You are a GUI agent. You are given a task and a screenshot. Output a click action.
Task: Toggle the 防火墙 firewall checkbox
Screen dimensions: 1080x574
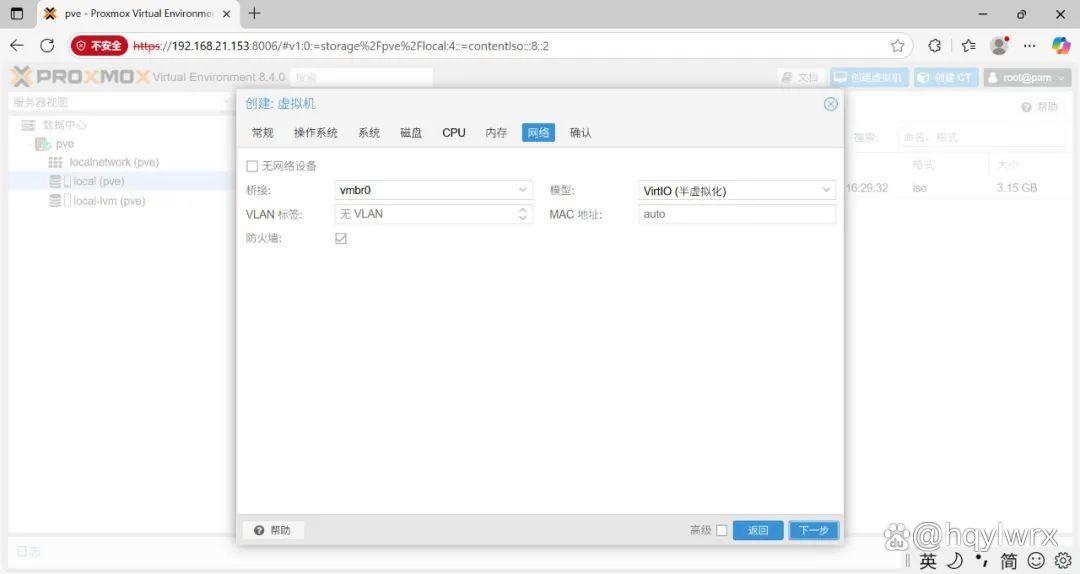[x=340, y=238]
